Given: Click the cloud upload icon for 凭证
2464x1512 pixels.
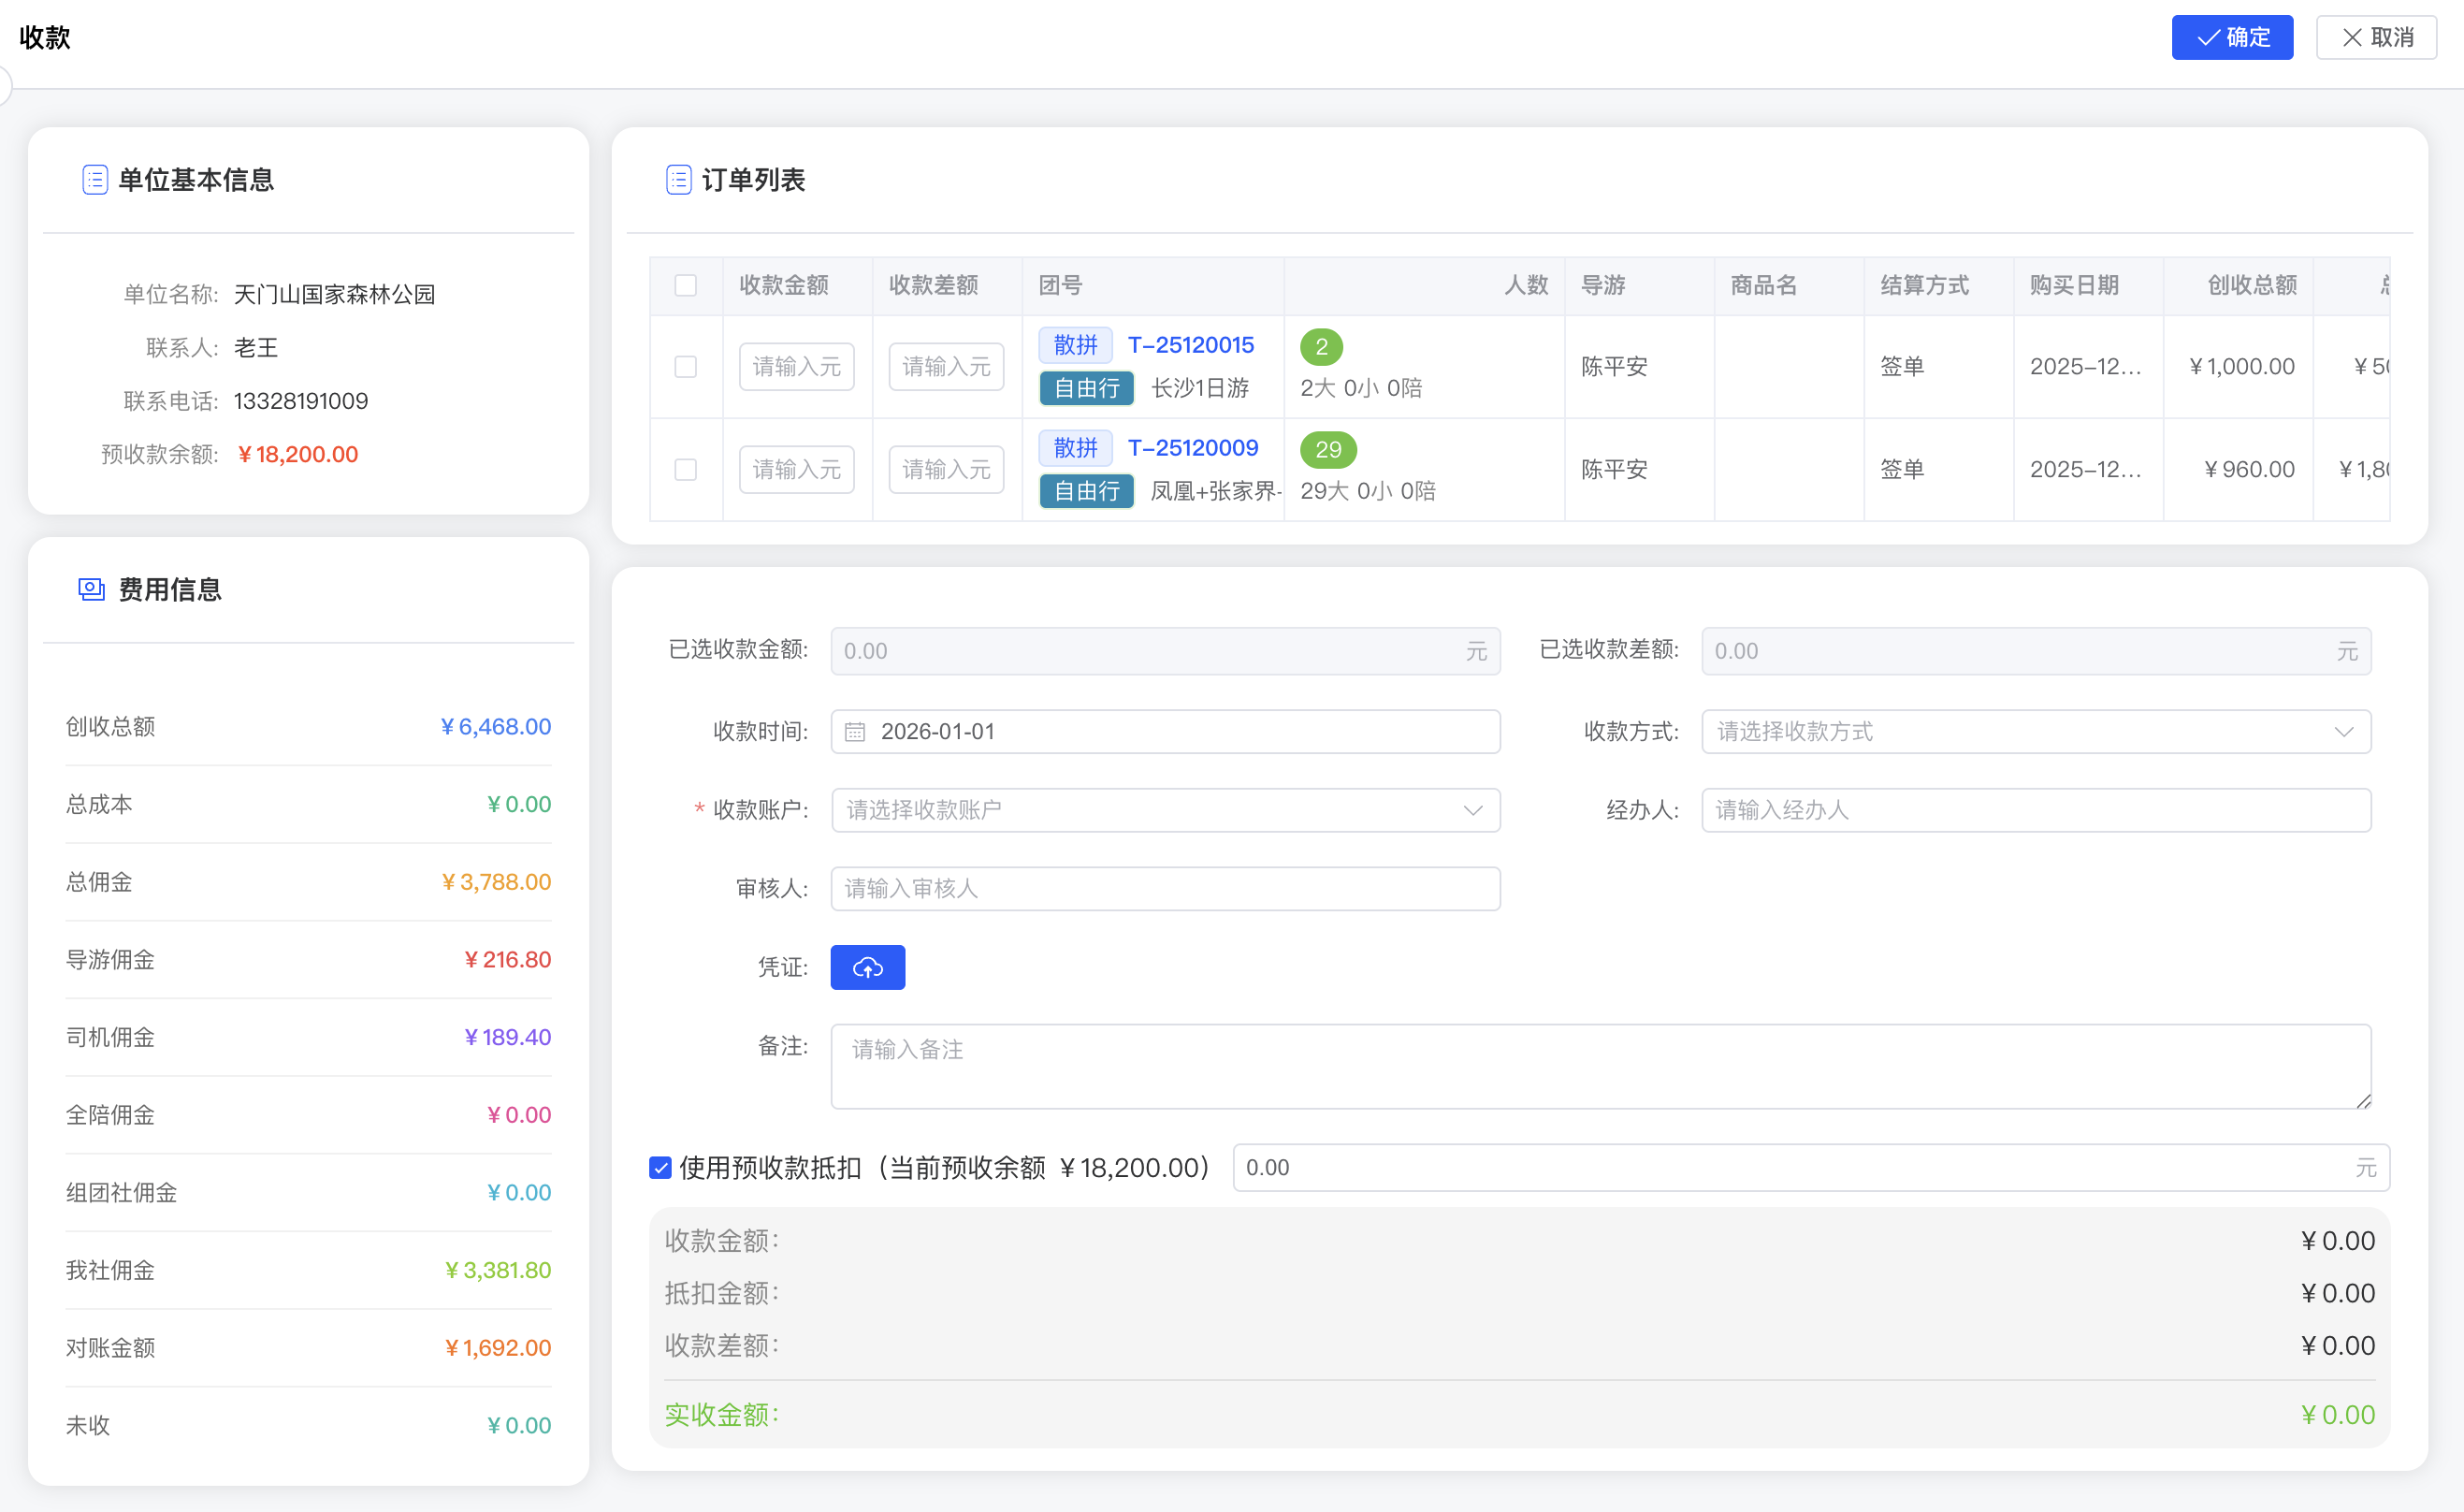Looking at the screenshot, I should click(866, 967).
